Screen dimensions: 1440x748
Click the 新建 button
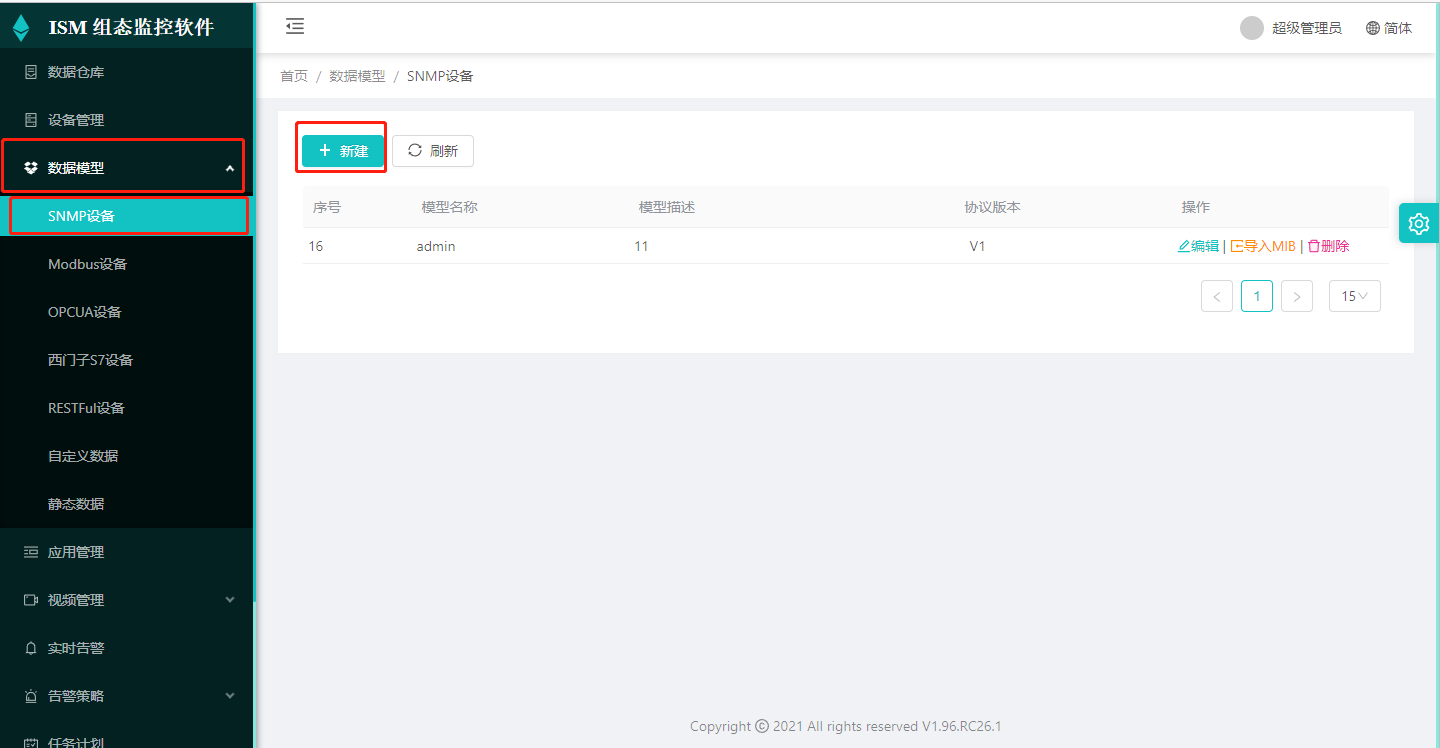tap(343, 151)
